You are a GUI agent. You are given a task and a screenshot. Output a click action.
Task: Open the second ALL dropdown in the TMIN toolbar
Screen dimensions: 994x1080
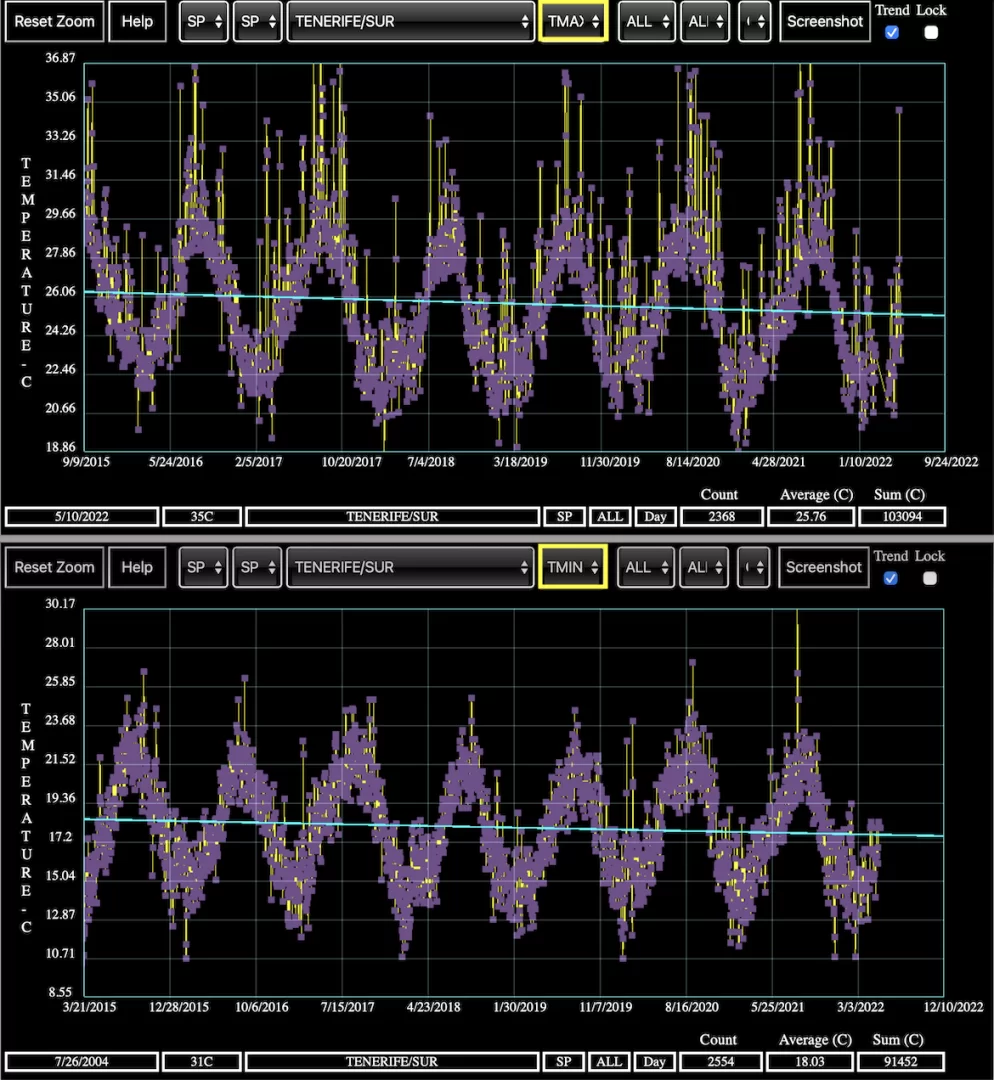tap(705, 567)
